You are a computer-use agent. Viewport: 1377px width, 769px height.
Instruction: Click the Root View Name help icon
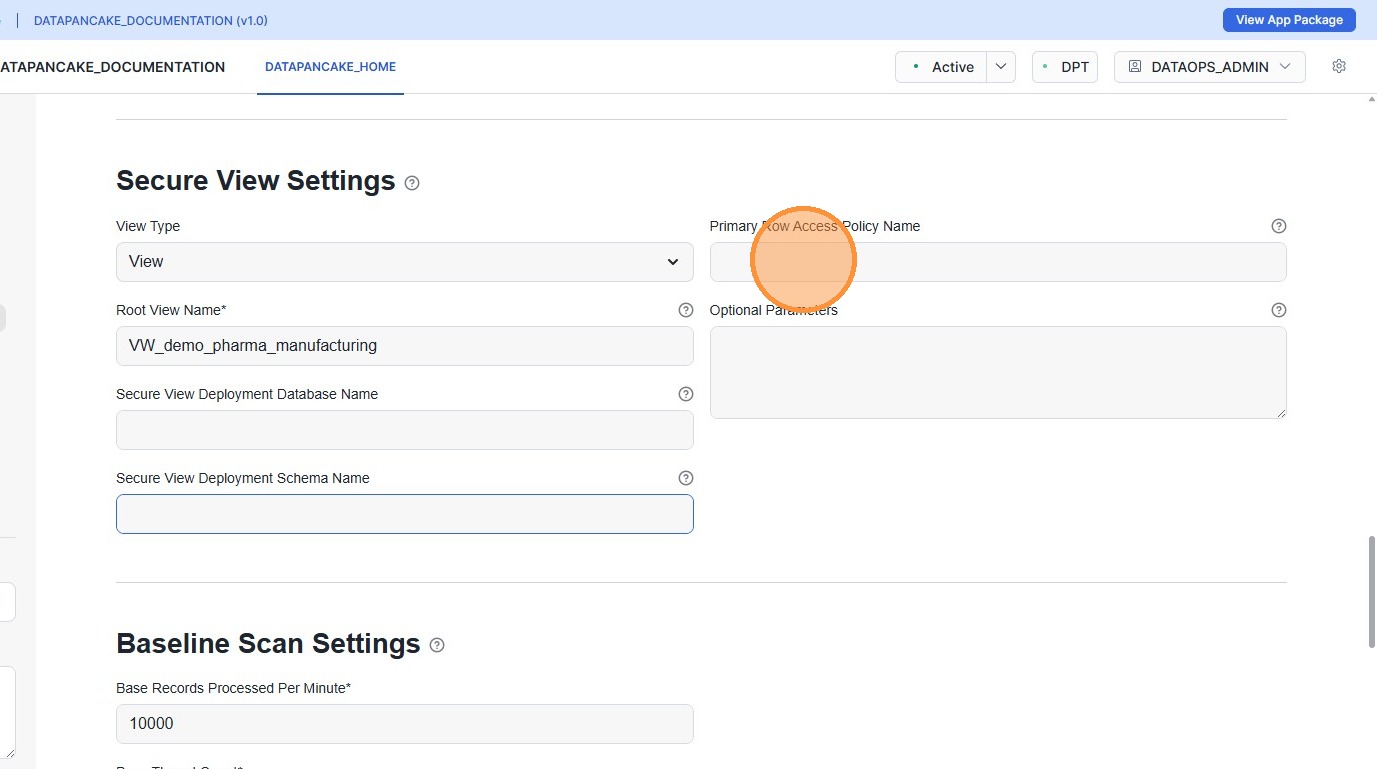tap(685, 310)
